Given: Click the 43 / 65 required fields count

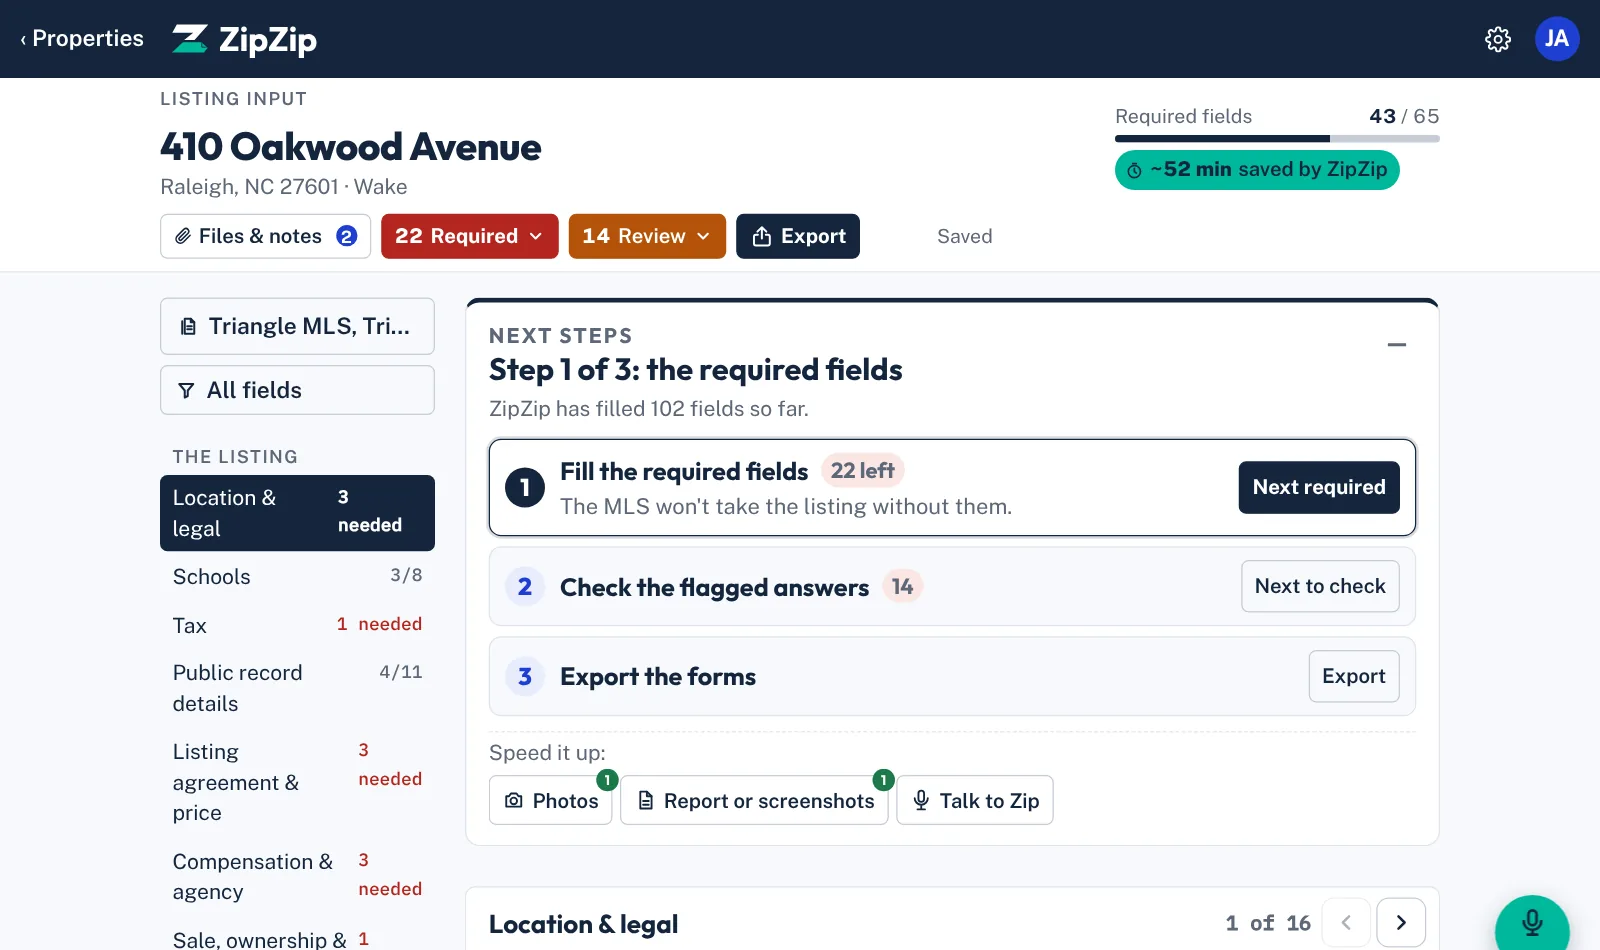Looking at the screenshot, I should [1404, 116].
